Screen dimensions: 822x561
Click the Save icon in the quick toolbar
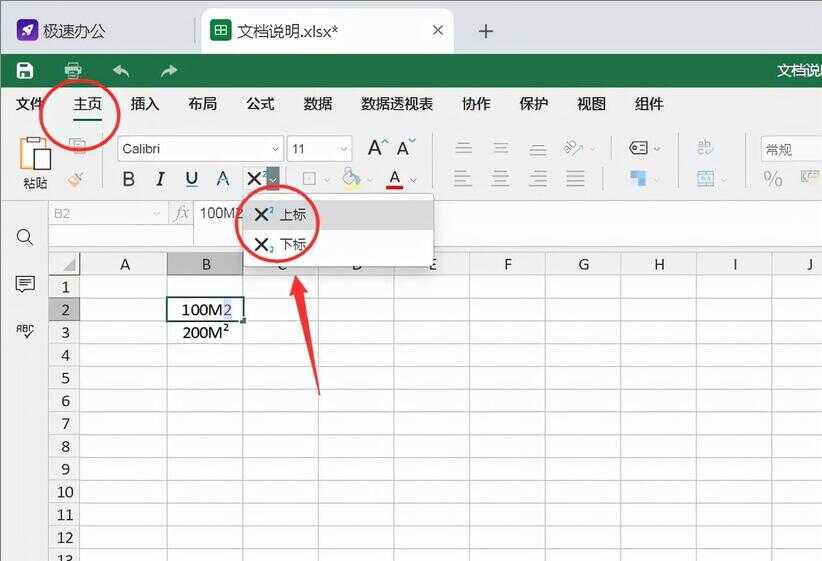25,70
